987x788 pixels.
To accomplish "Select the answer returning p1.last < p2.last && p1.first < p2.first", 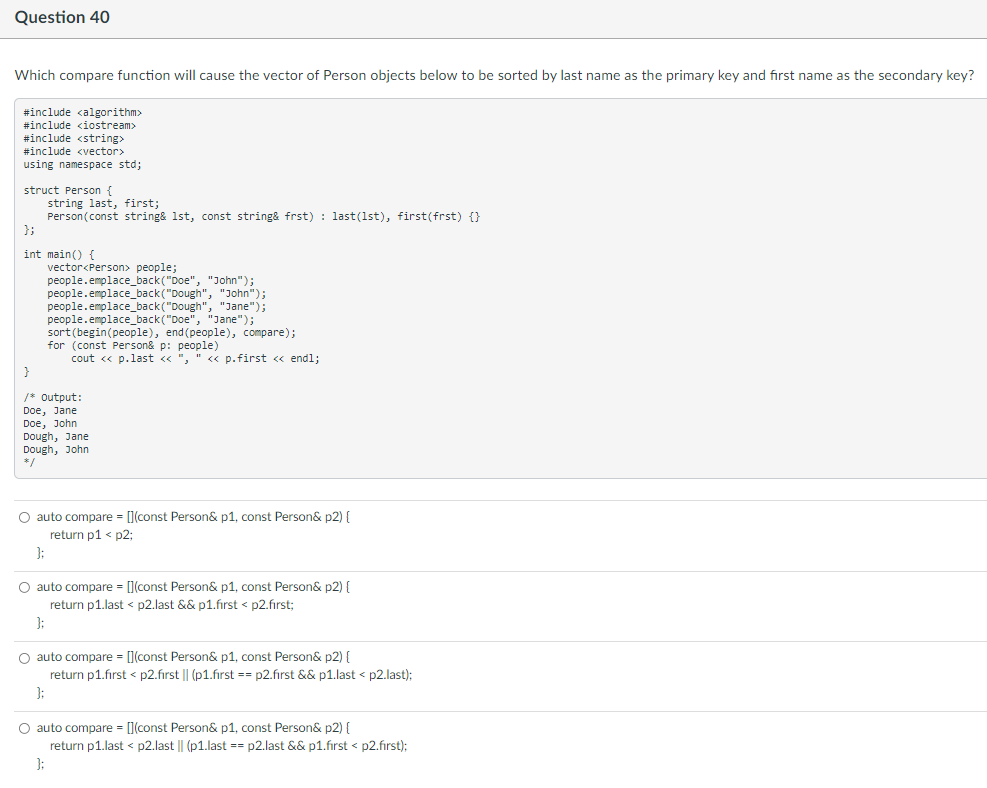I will coord(23,586).
